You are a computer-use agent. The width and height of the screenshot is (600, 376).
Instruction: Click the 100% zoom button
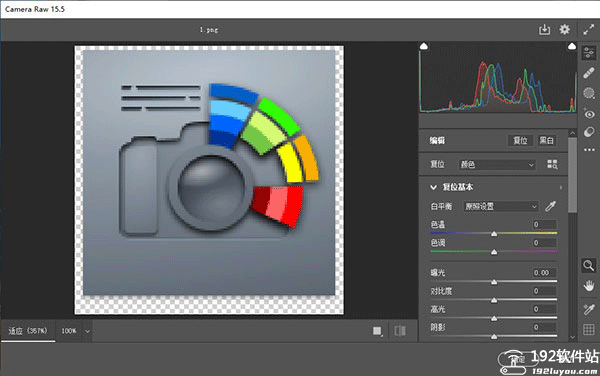(69, 331)
